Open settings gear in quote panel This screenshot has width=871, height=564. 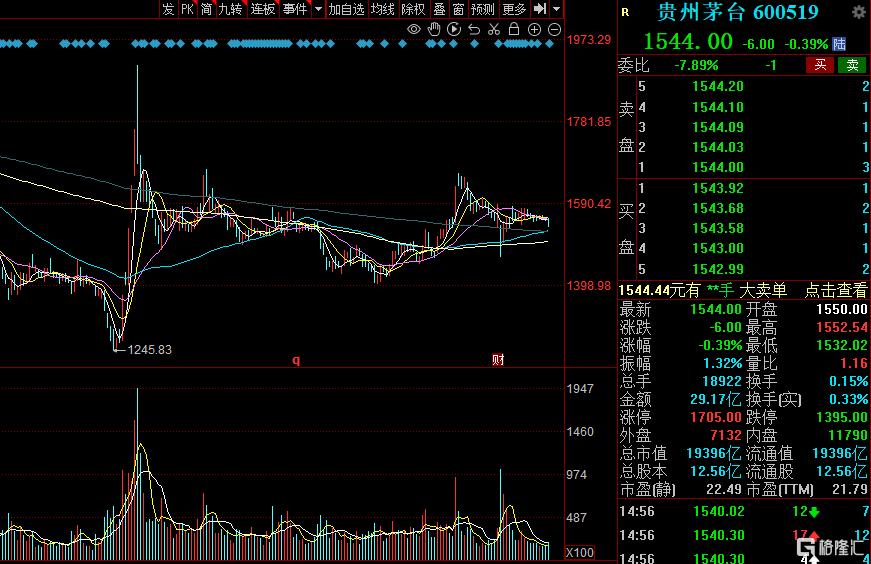pyautogui.click(x=859, y=12)
